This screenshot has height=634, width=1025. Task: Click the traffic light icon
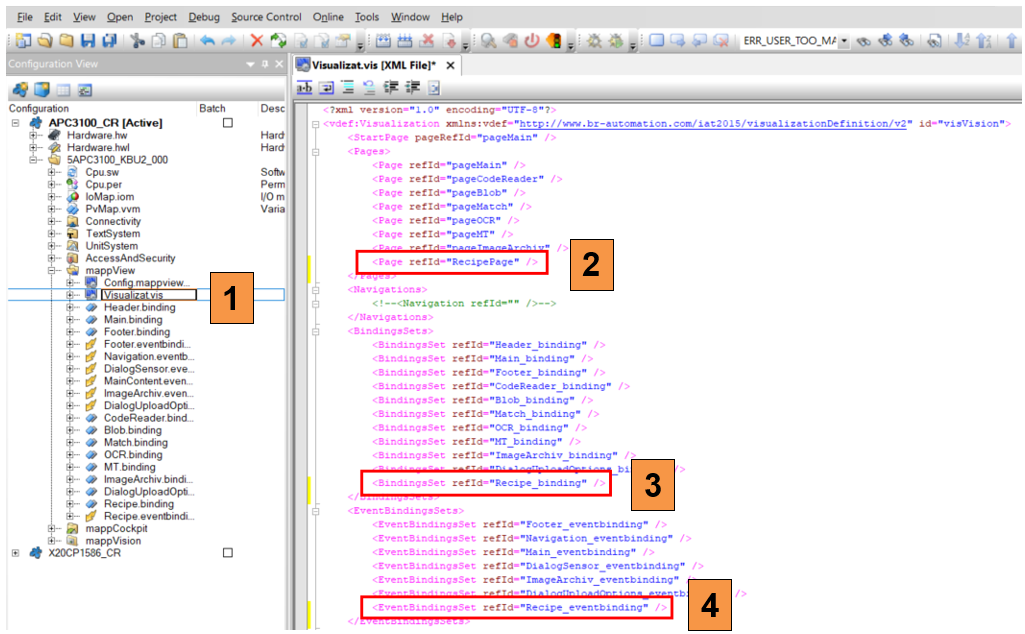553,41
